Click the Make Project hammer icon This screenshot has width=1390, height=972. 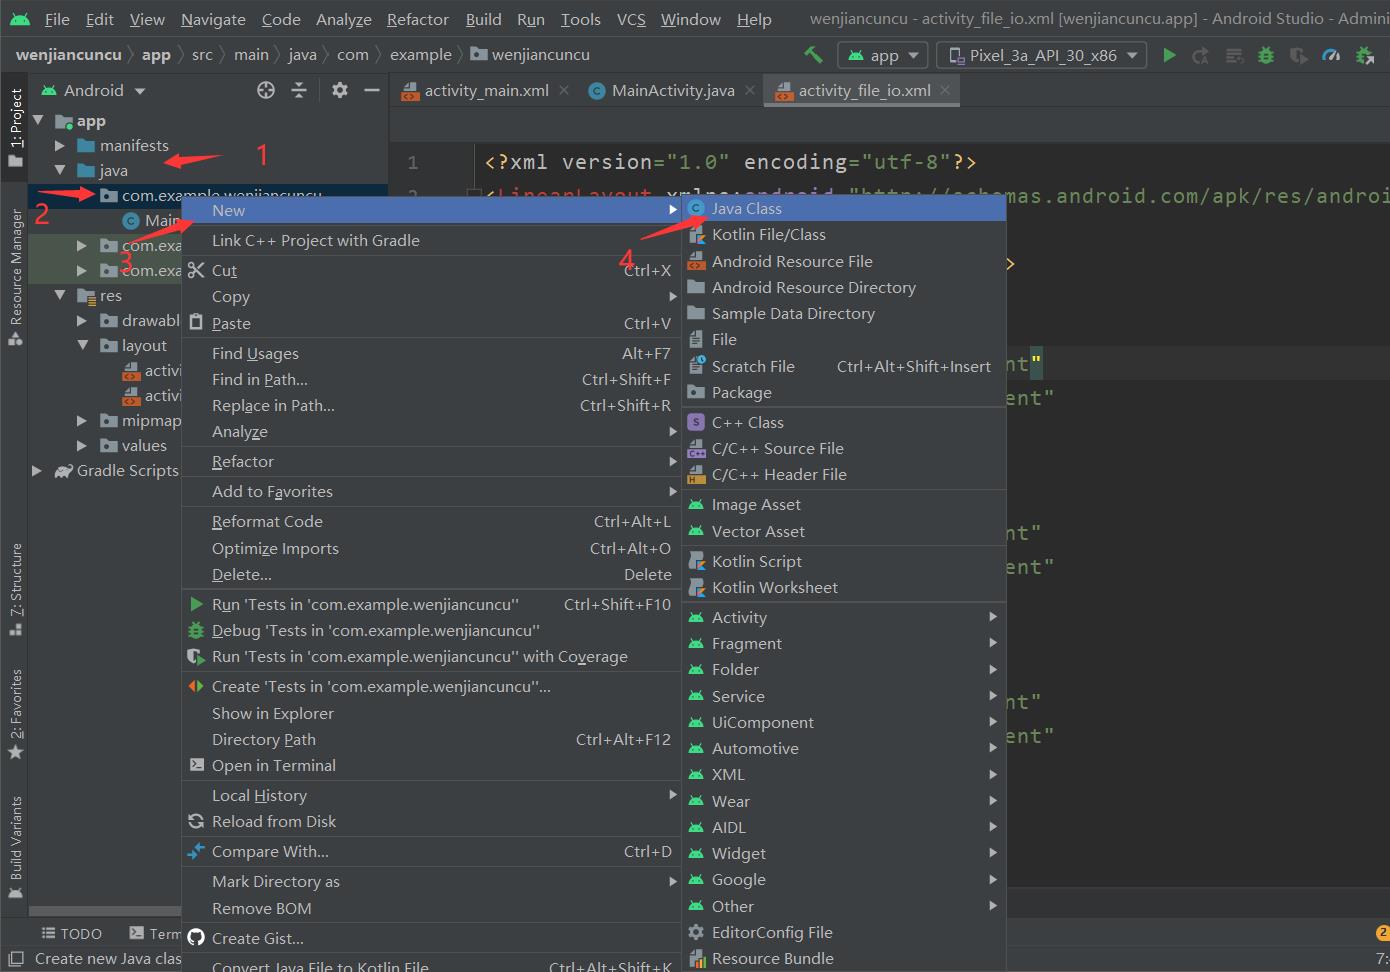point(813,55)
